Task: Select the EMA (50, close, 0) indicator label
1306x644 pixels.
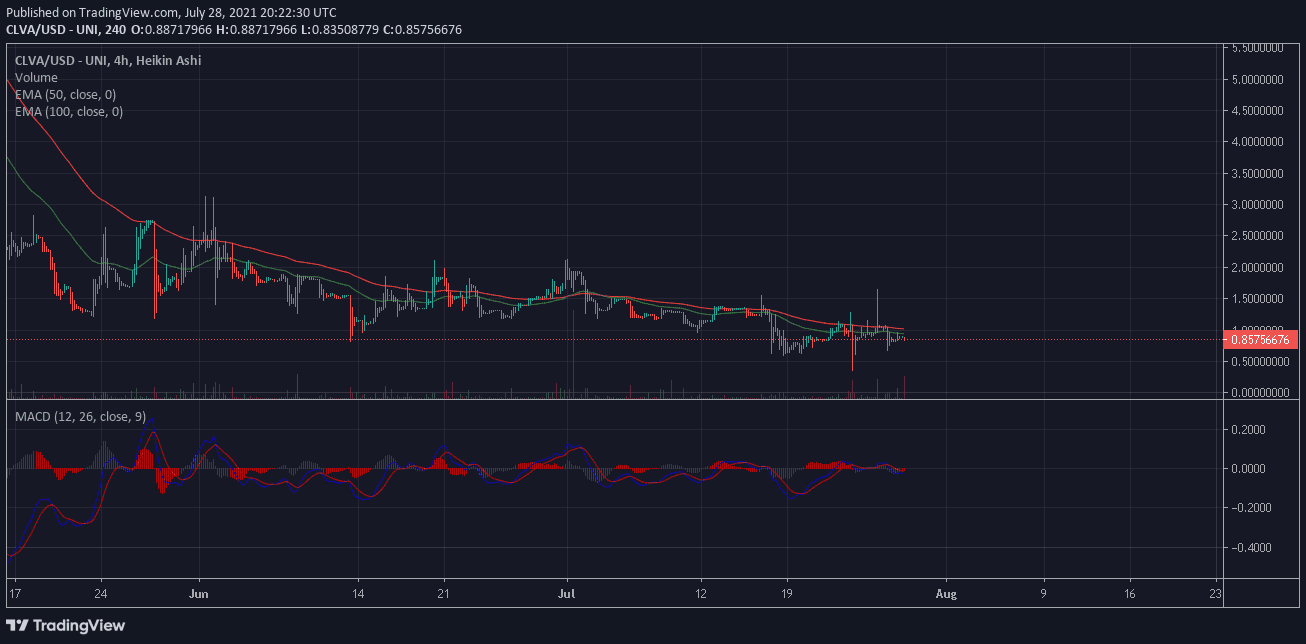Action: (66, 94)
